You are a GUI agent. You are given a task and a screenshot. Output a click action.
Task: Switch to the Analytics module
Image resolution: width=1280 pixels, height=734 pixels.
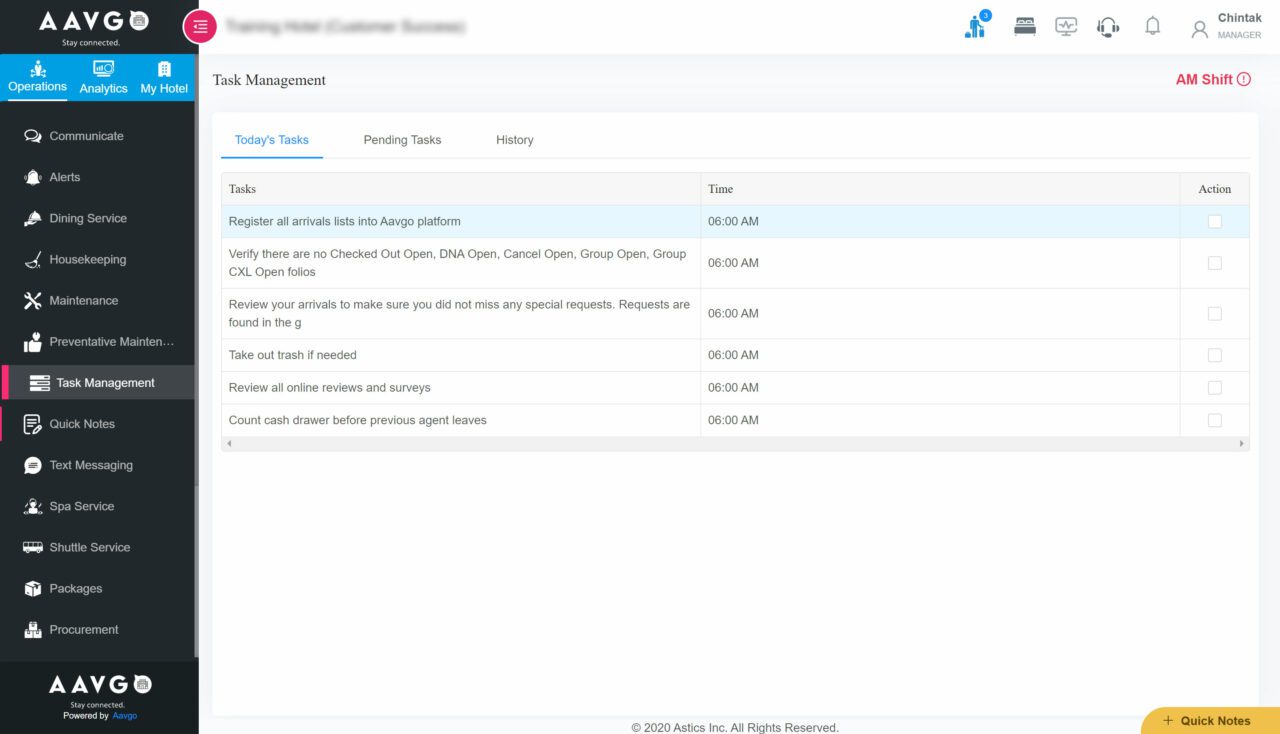click(x=102, y=77)
